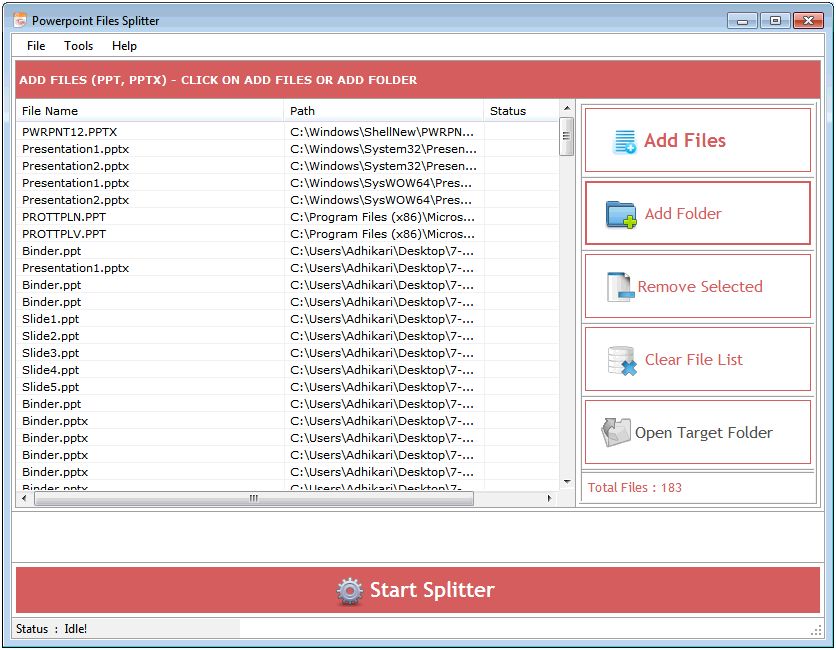Select the Slide1.ppt file row
This screenshot has height=650, width=836.
pos(288,319)
